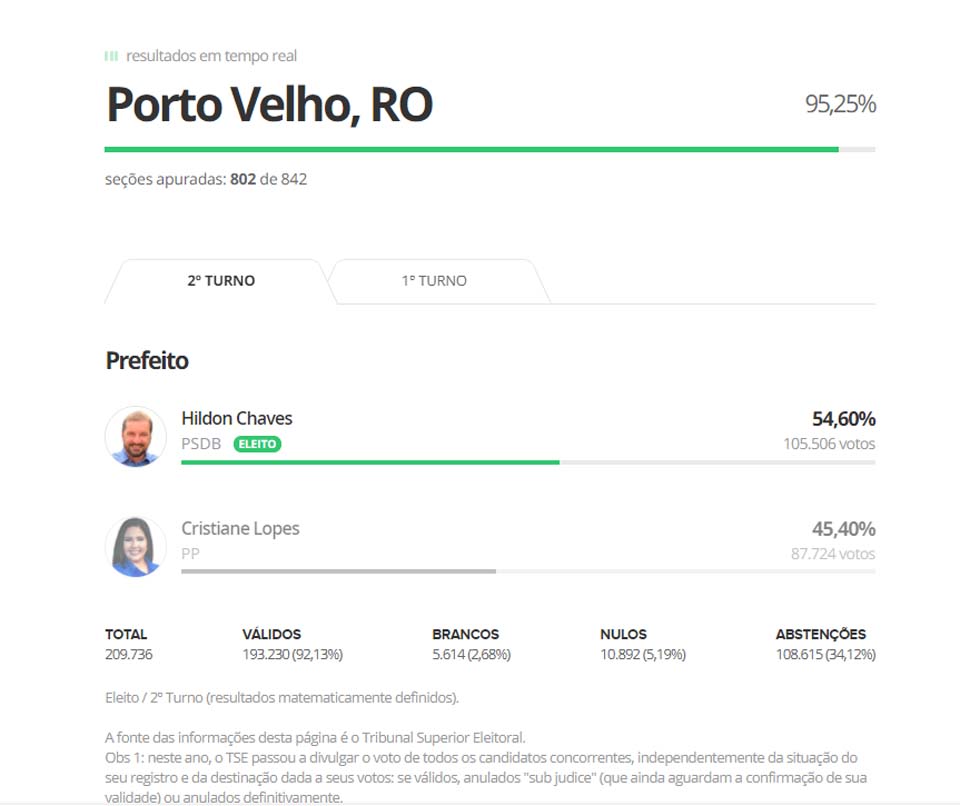The width and height of the screenshot is (960, 806).
Task: Click Hildon Chaves' profile photo
Action: point(136,436)
